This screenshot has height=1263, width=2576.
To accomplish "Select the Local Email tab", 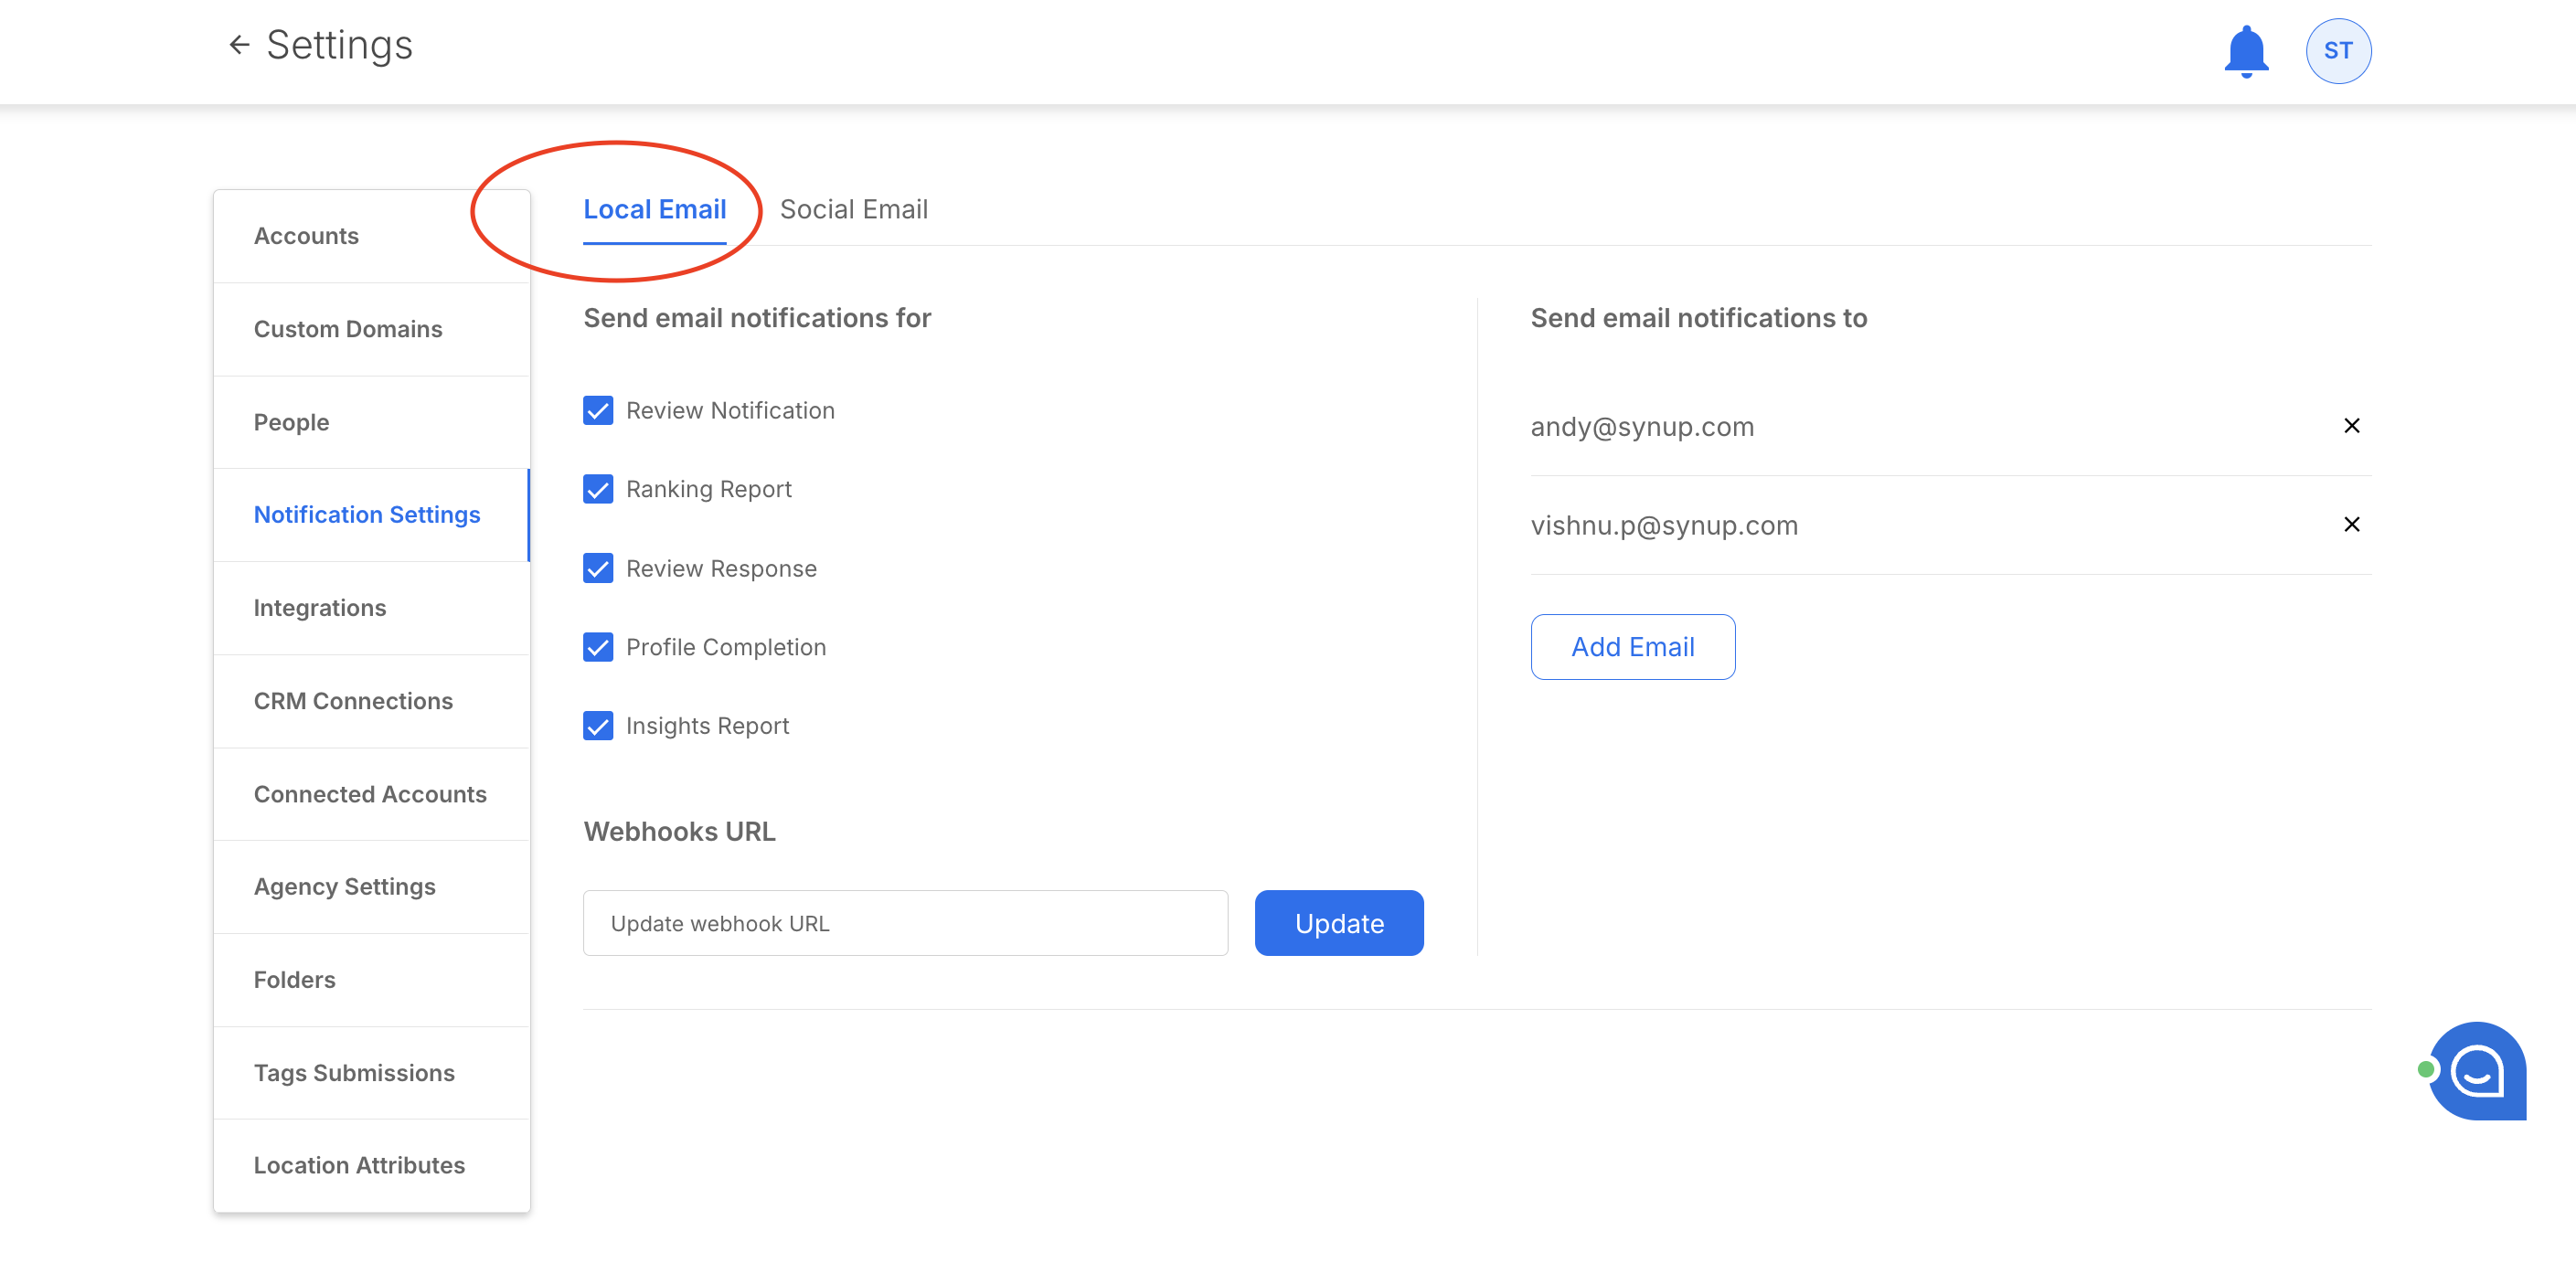I will point(654,210).
